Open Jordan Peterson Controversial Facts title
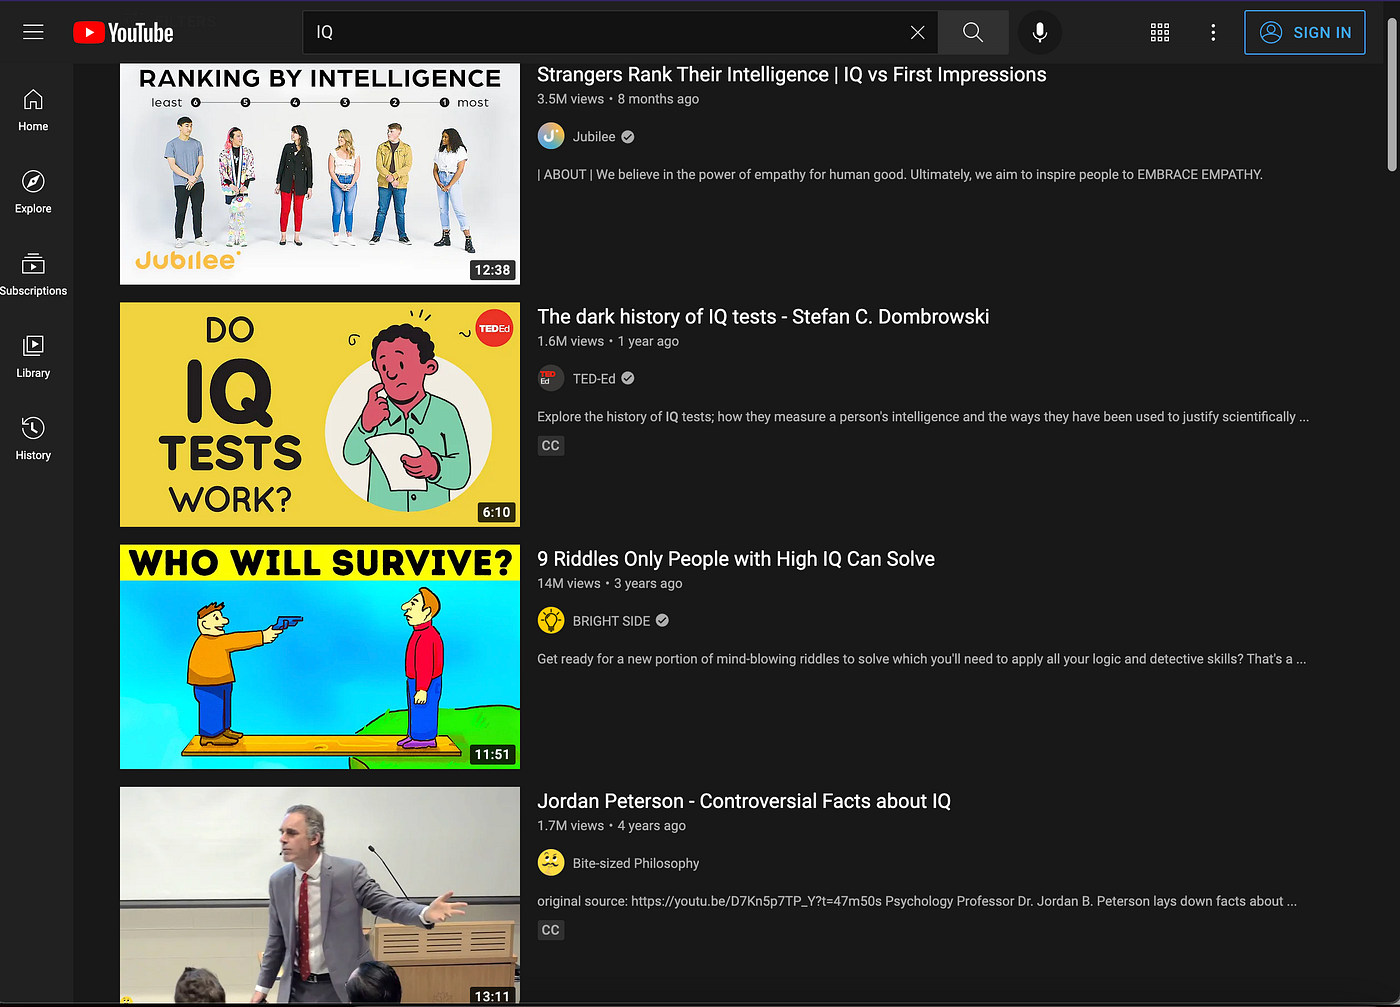 pyautogui.click(x=744, y=801)
